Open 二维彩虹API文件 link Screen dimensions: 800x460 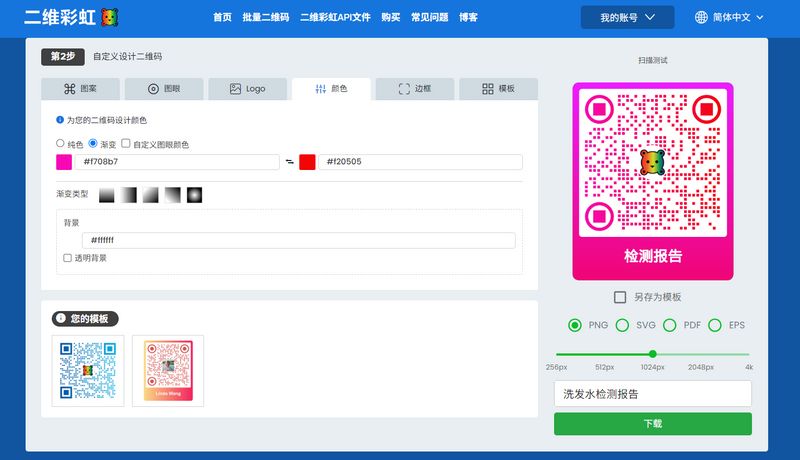335,17
